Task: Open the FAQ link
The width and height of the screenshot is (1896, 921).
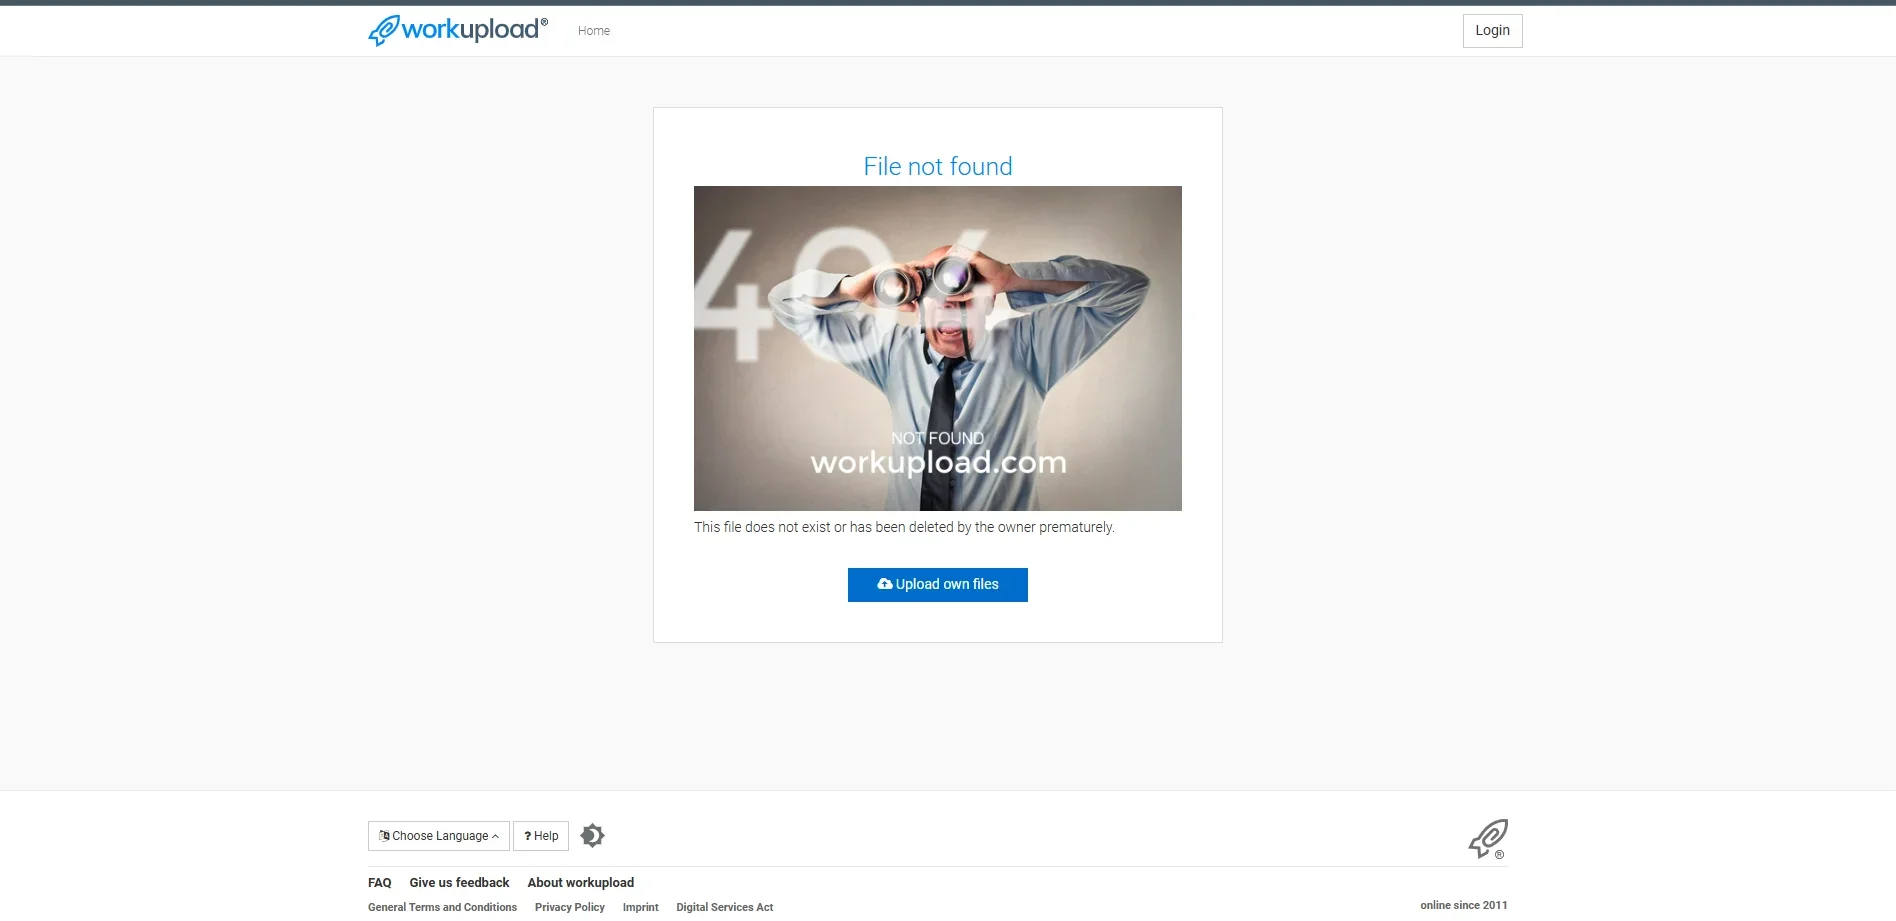Action: coord(380,883)
